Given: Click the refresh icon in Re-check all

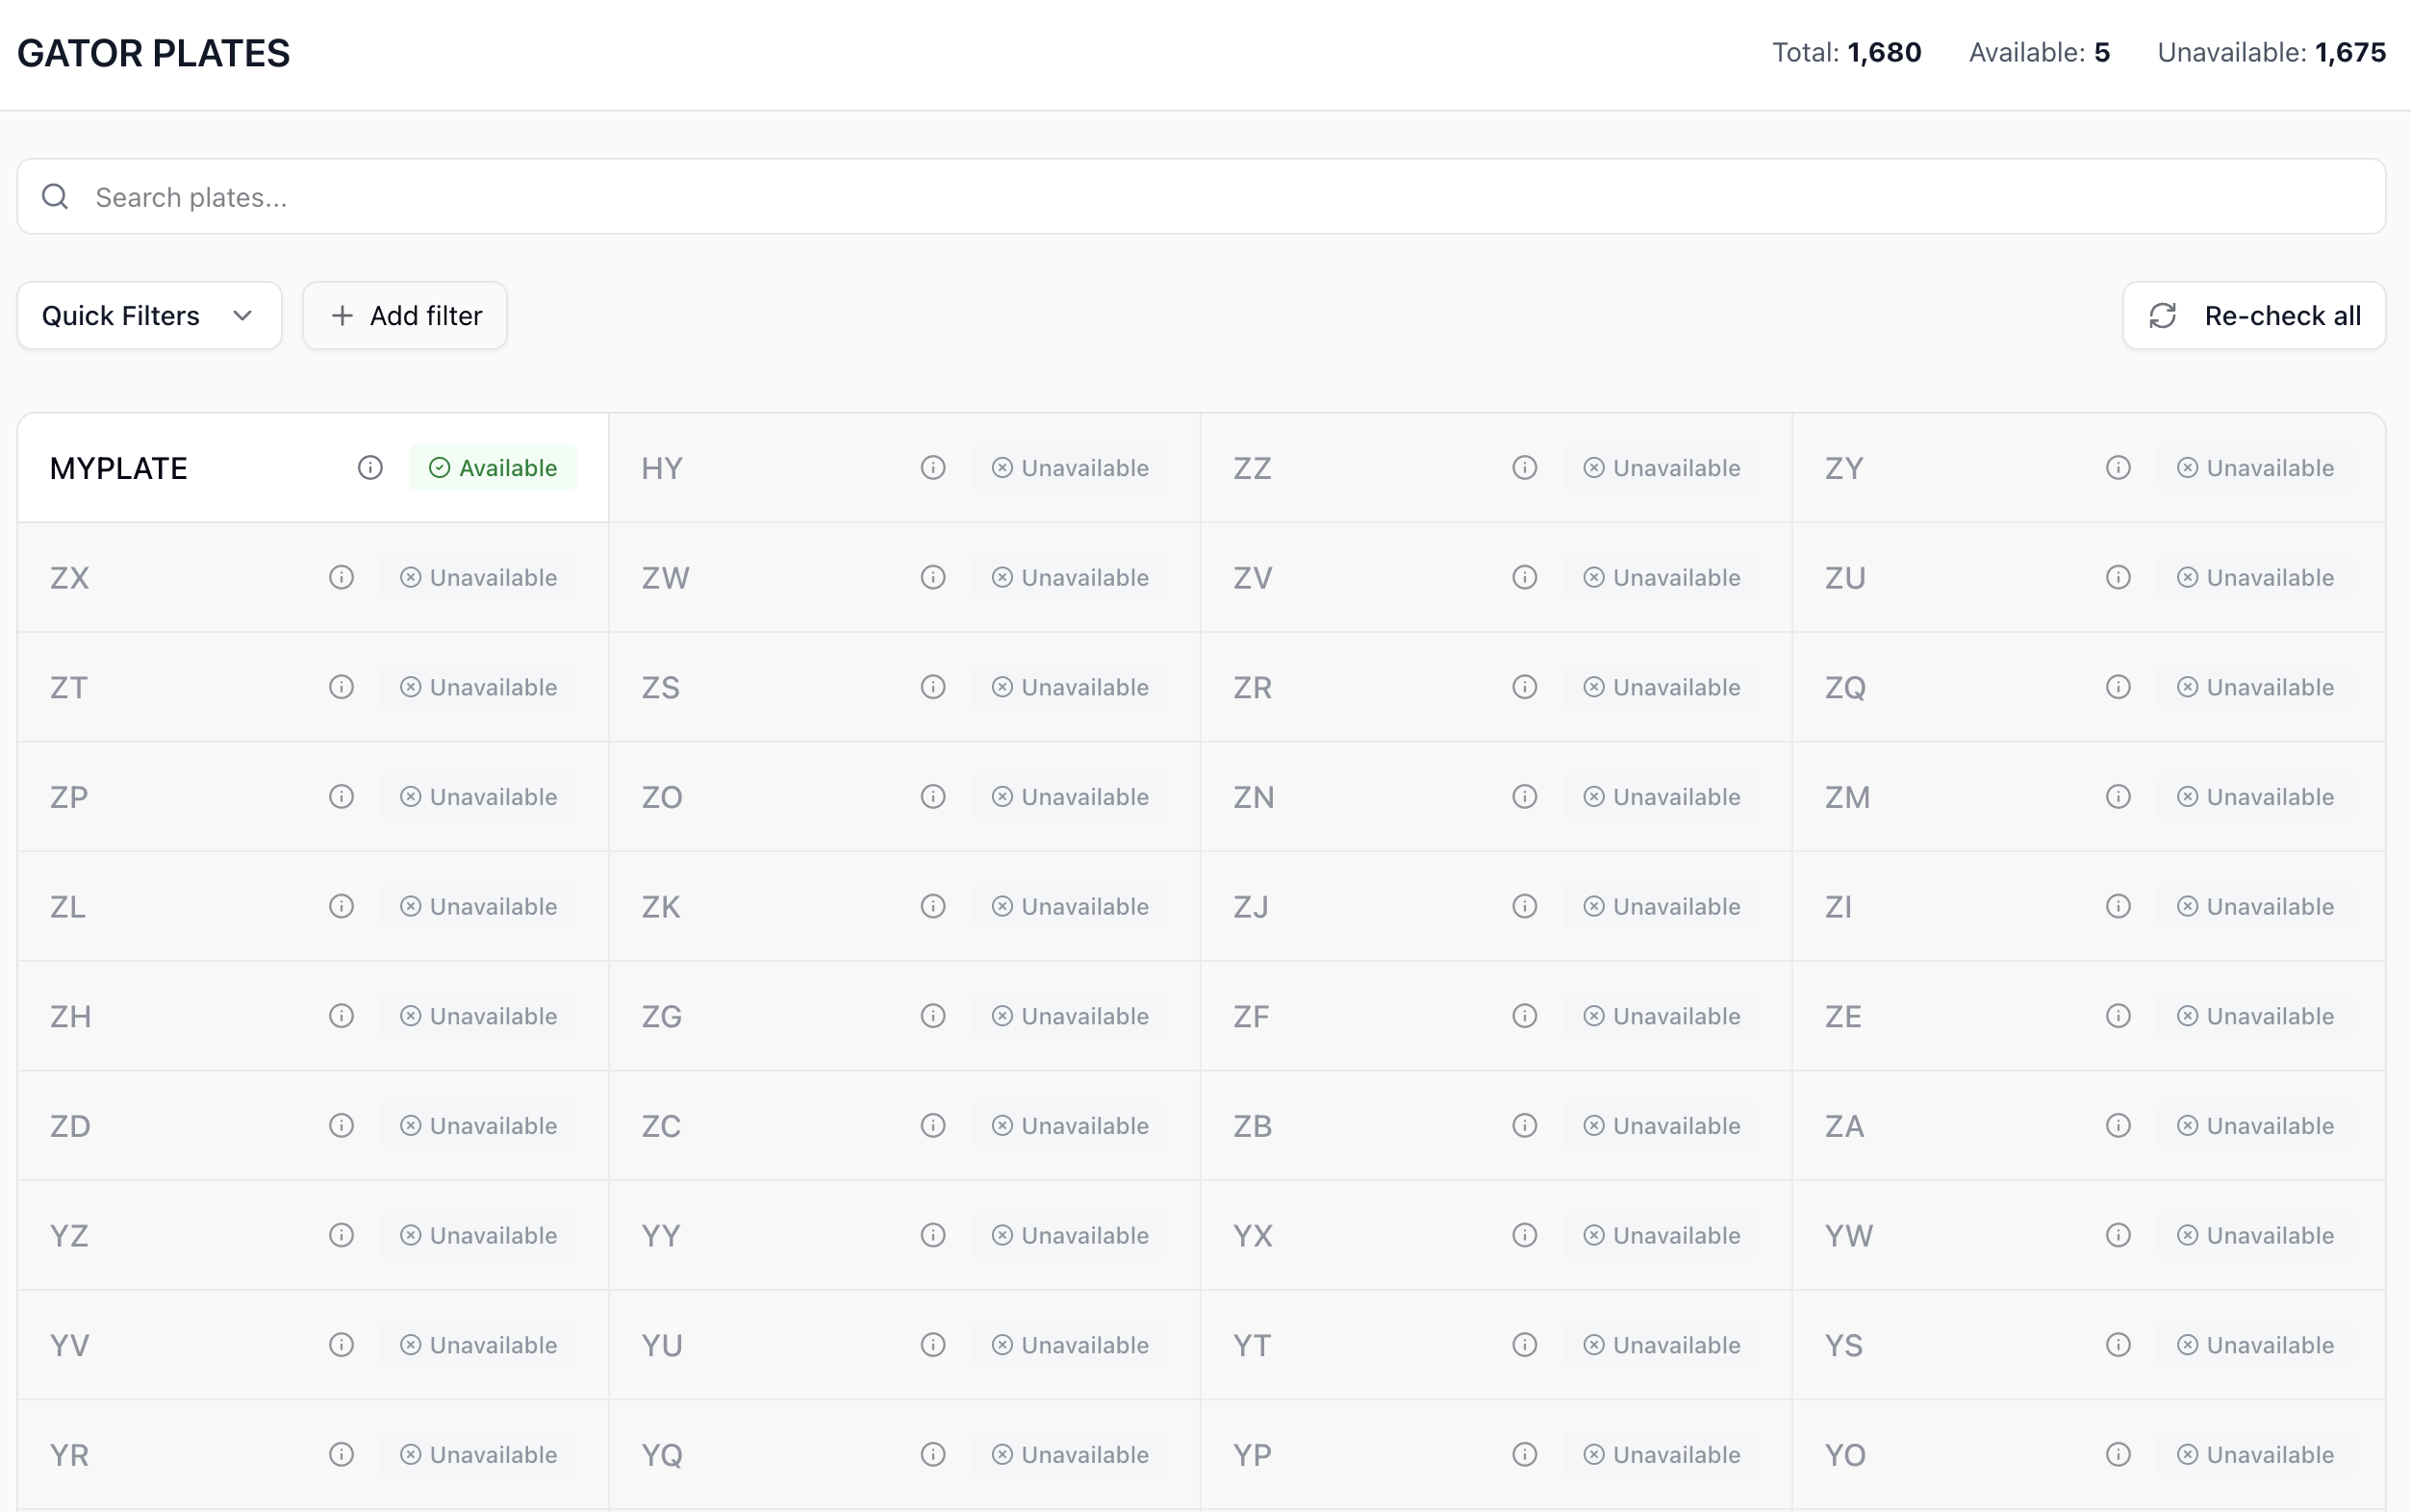Looking at the screenshot, I should [2162, 316].
